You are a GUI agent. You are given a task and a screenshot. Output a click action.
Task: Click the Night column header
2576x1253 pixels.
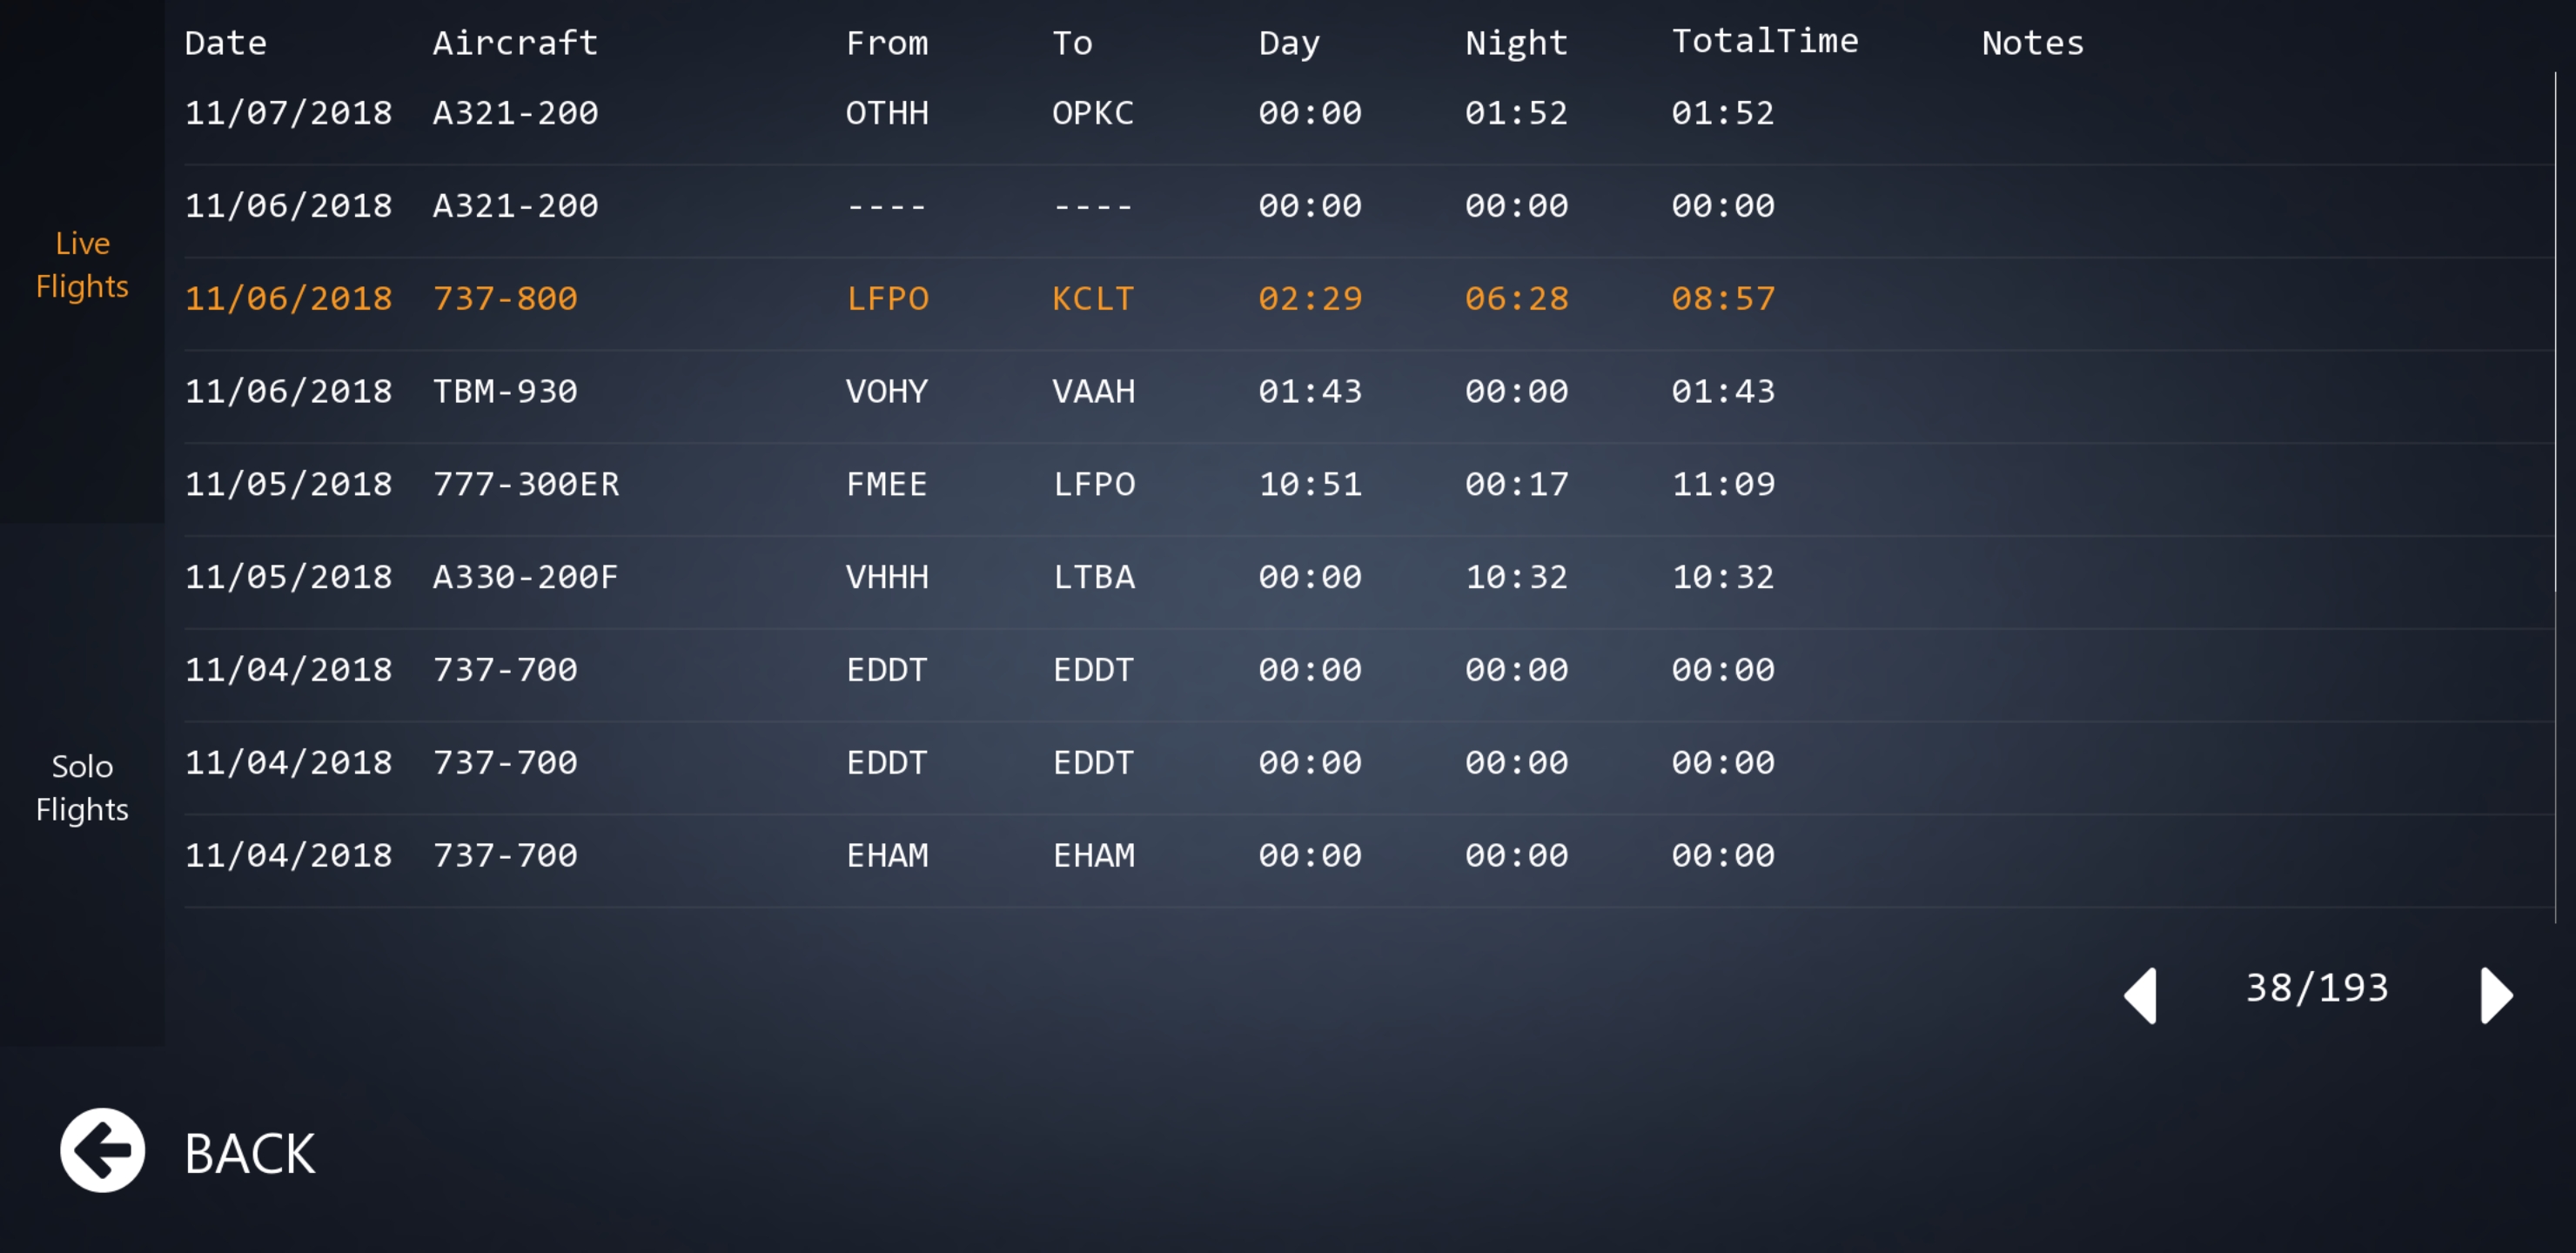(1515, 43)
